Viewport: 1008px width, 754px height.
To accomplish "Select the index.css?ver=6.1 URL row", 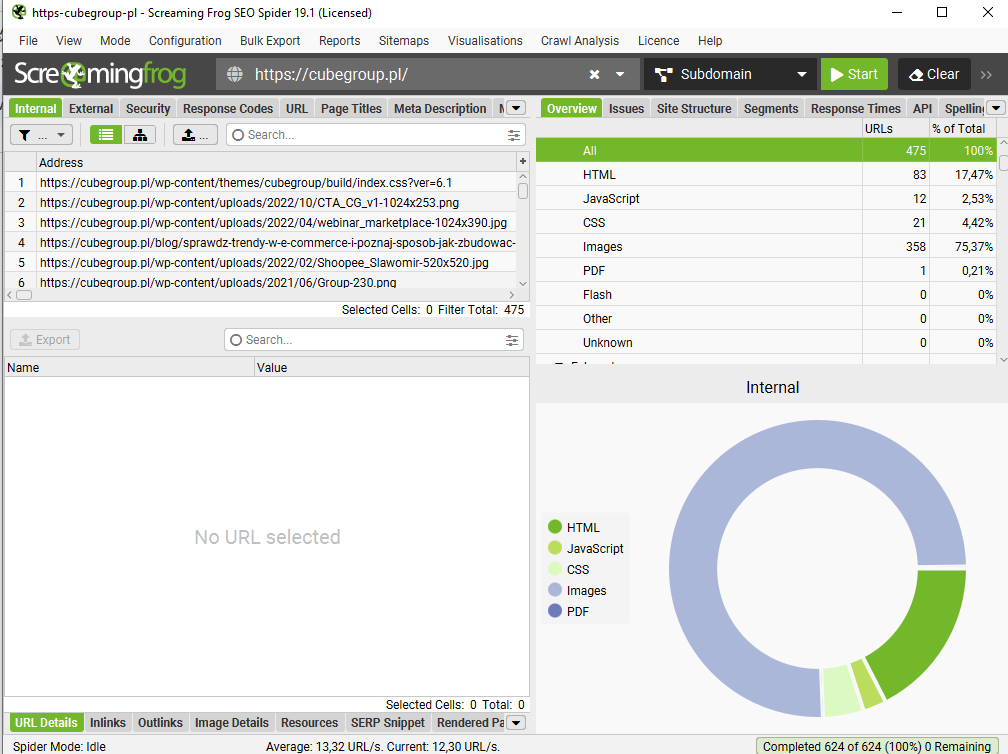I will pyautogui.click(x=260, y=183).
